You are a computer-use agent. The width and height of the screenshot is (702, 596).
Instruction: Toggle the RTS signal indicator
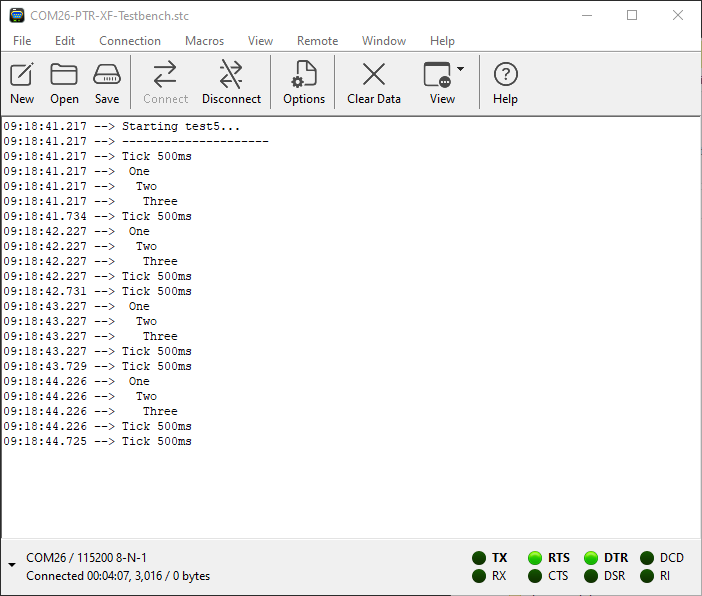(x=535, y=558)
